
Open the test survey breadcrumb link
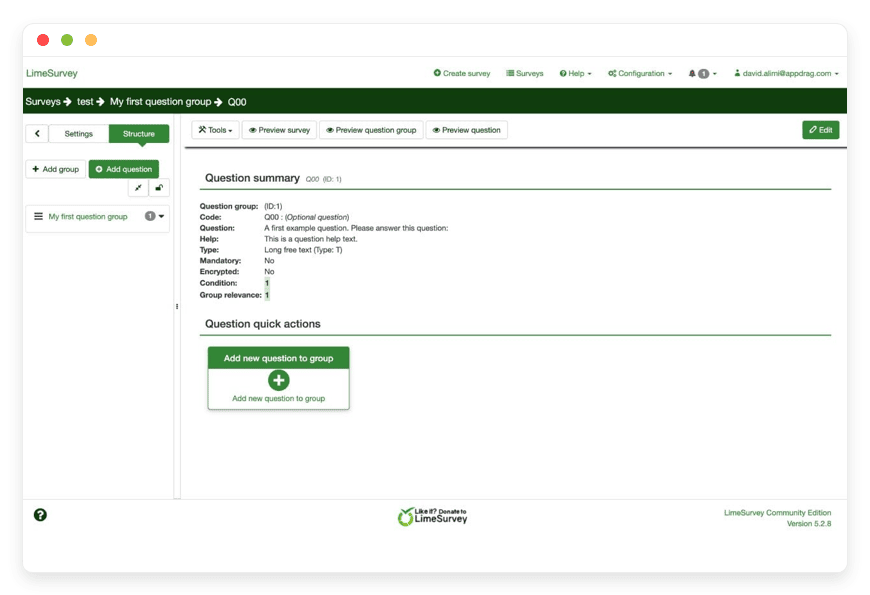(x=85, y=102)
